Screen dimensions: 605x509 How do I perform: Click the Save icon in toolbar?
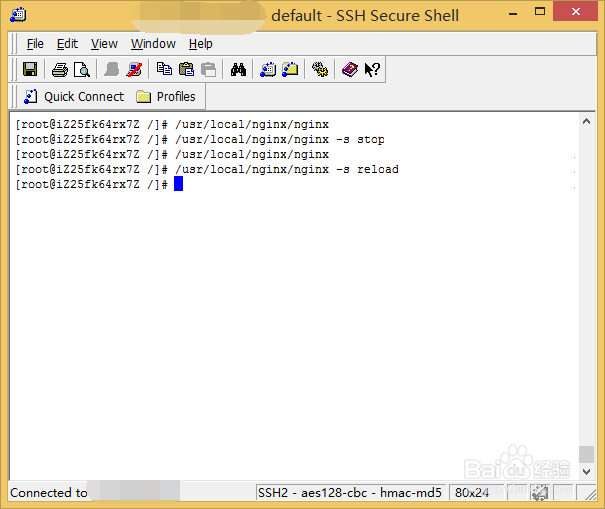tap(30, 69)
